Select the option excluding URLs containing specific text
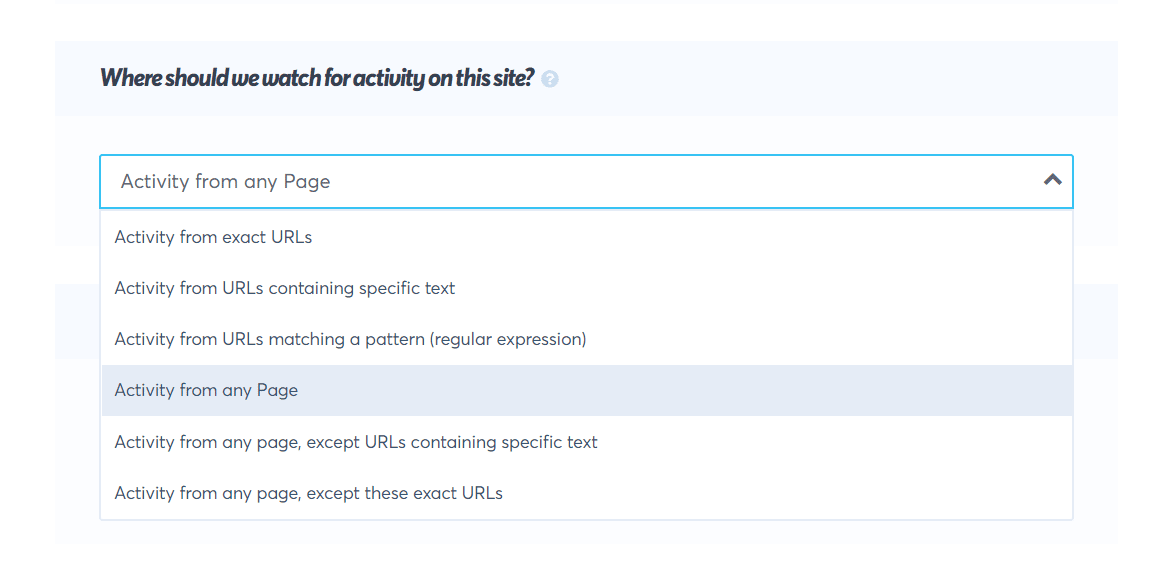Viewport: 1166px width, 562px height. point(356,442)
